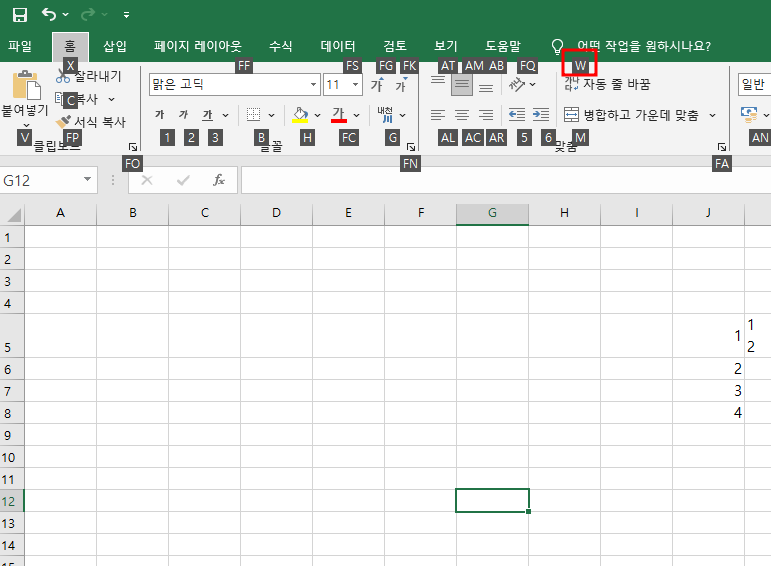Open the fill color dropdown arrow
Screen dimensions: 771x566
click(317, 116)
